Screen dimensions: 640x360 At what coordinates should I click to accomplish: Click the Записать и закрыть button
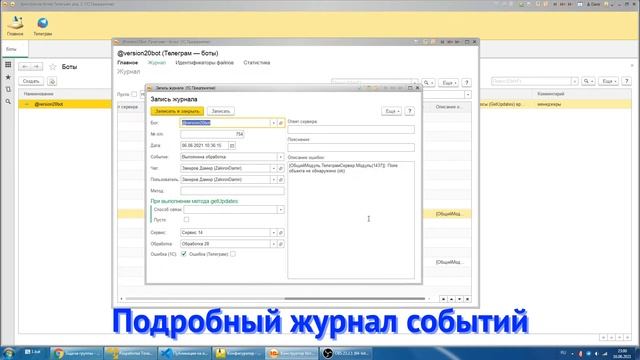[x=177, y=111]
